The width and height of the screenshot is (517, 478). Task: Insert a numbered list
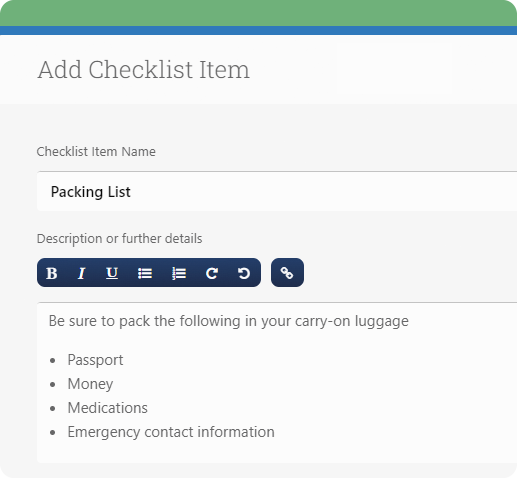(179, 273)
